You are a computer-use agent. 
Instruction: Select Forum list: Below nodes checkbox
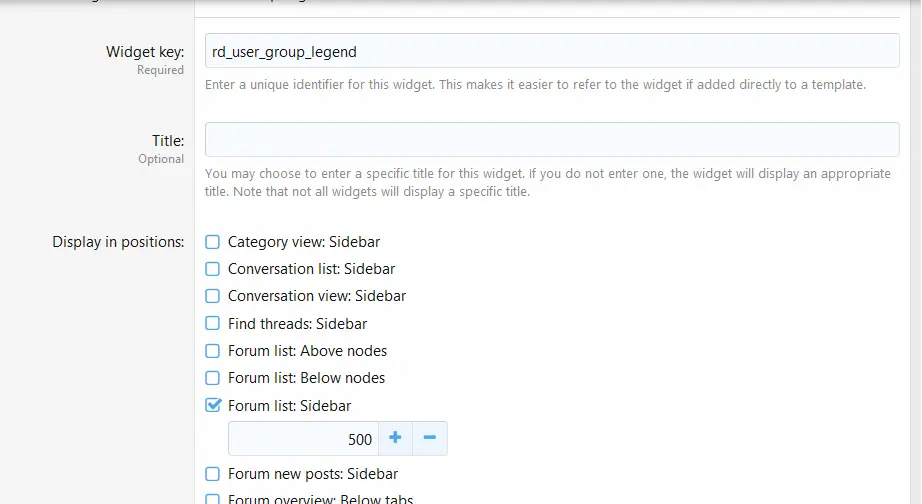(x=212, y=378)
